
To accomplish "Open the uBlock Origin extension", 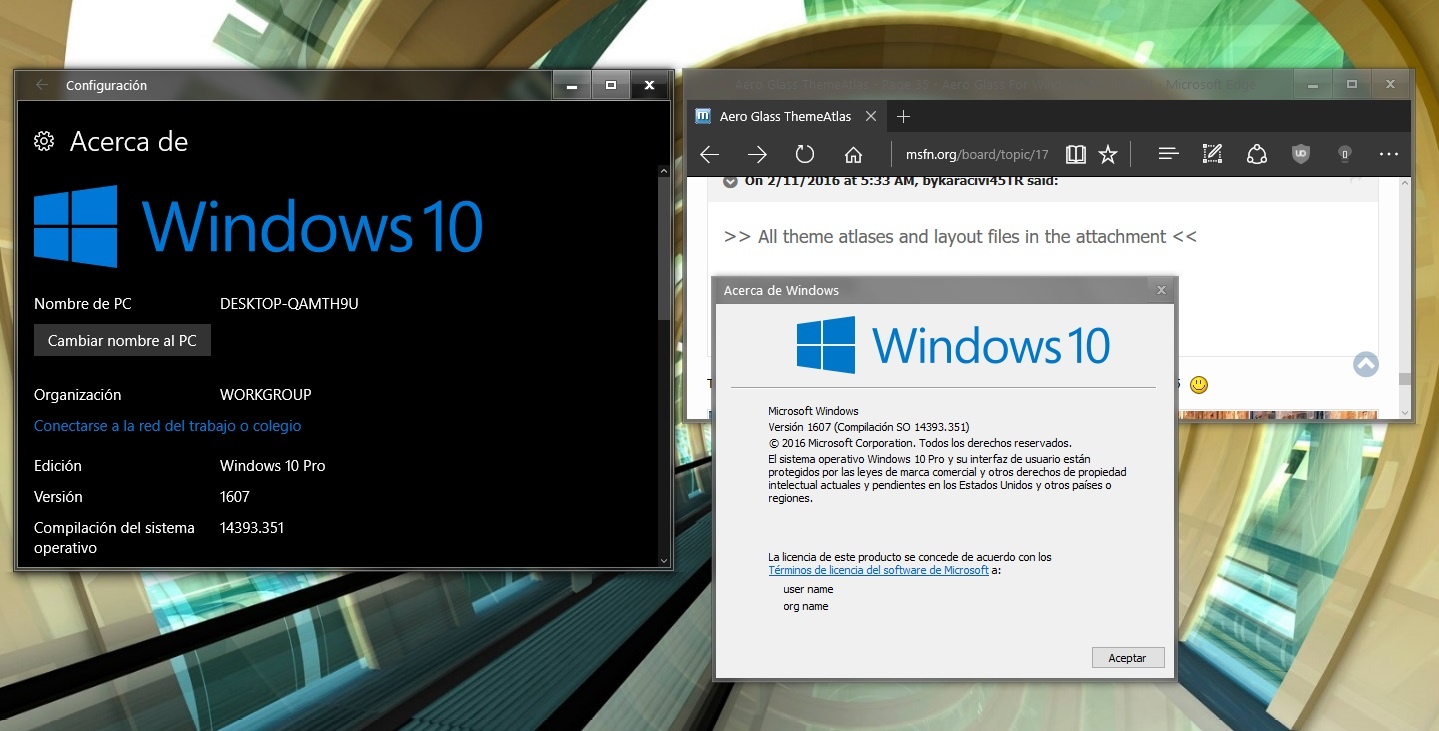I will point(1300,154).
